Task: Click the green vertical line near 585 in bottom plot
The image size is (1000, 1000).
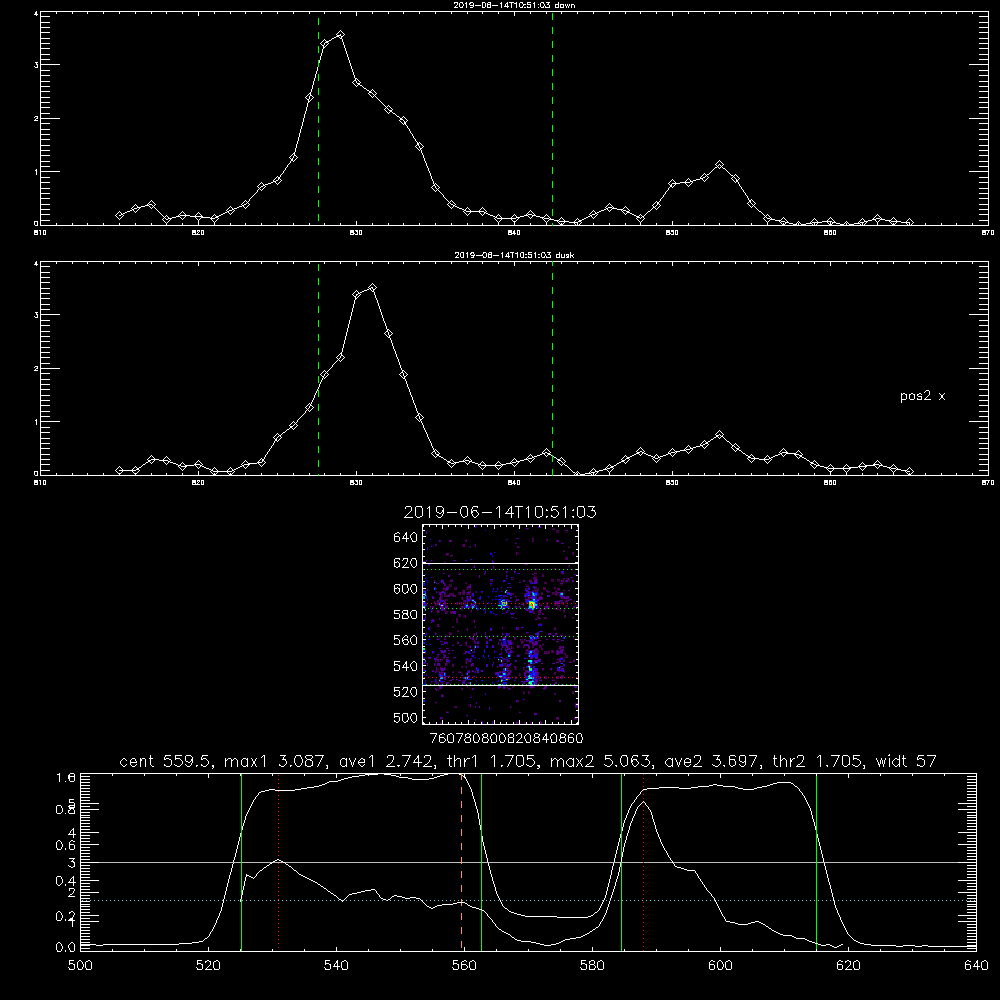Action: pyautogui.click(x=621, y=861)
